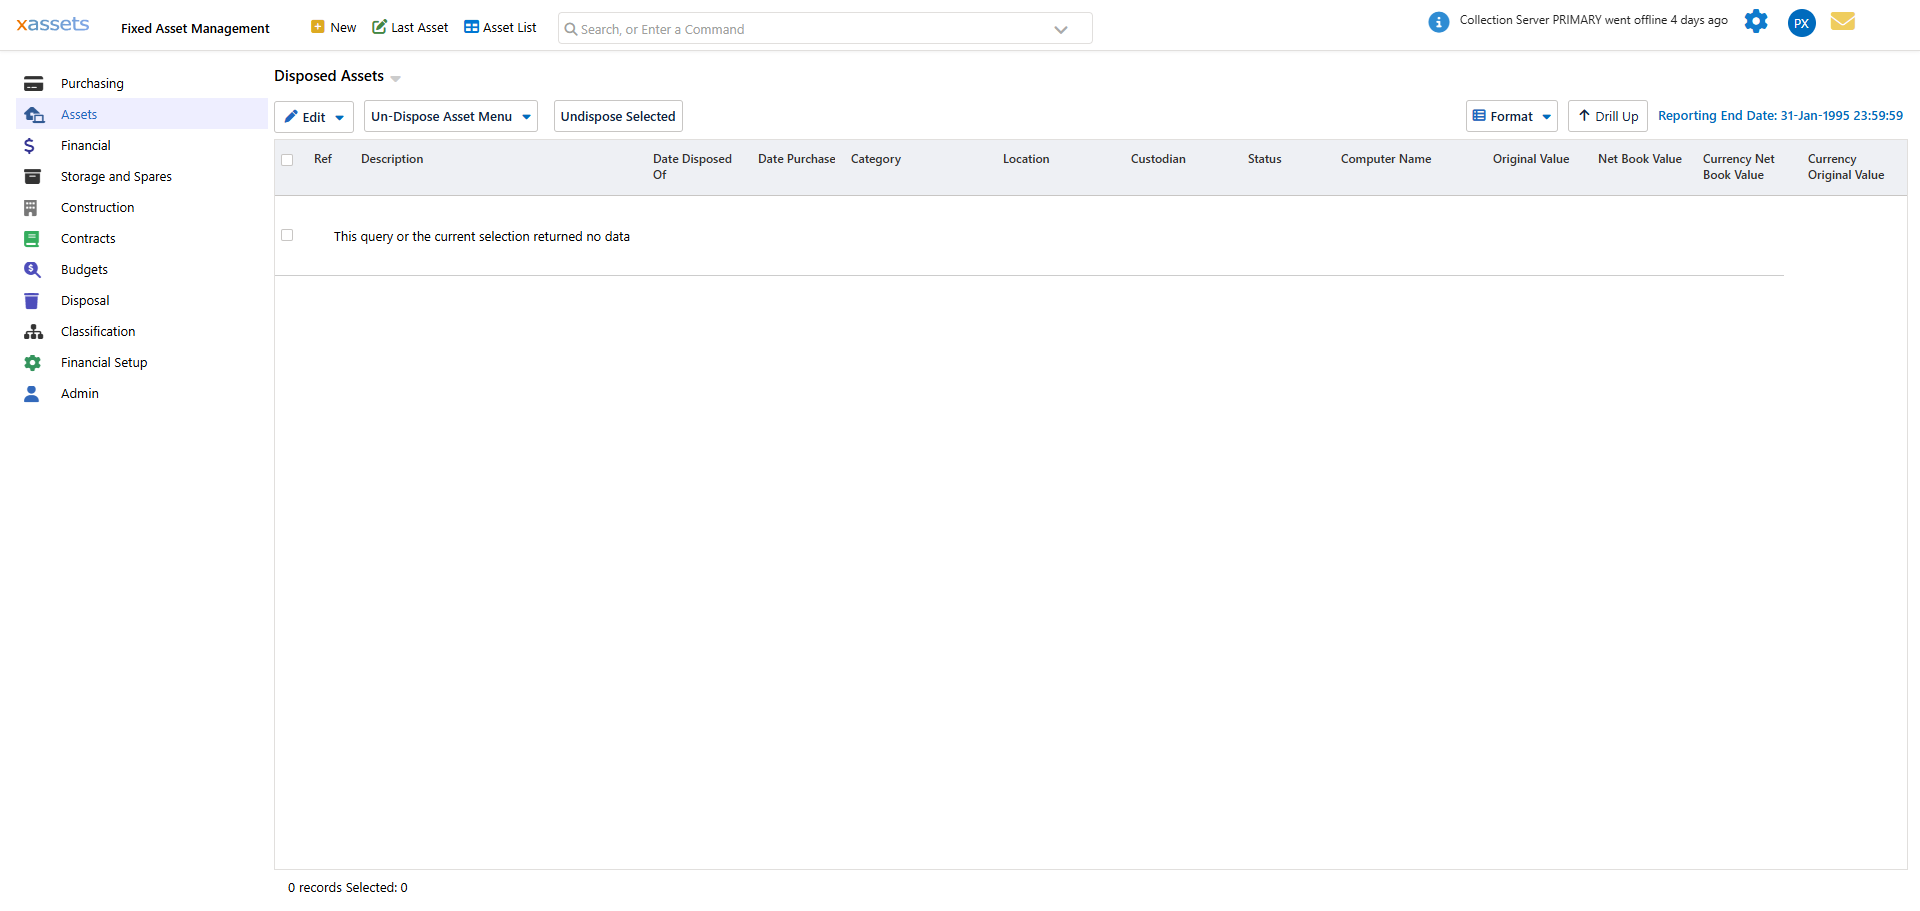Open the Classification hierarchy icon
Image resolution: width=1920 pixels, height=911 pixels.
point(32,331)
